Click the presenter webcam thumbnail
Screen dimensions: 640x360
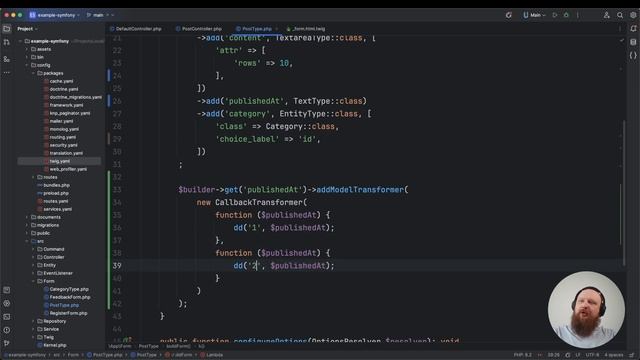click(x=586, y=310)
